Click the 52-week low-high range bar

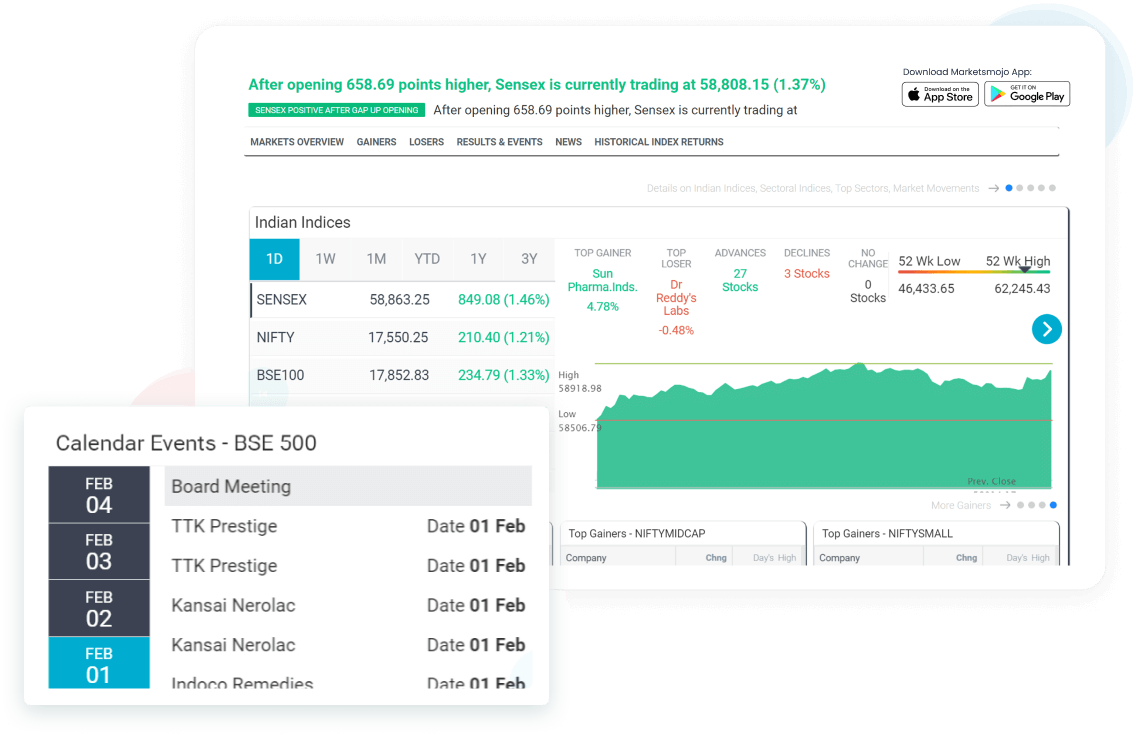(974, 272)
